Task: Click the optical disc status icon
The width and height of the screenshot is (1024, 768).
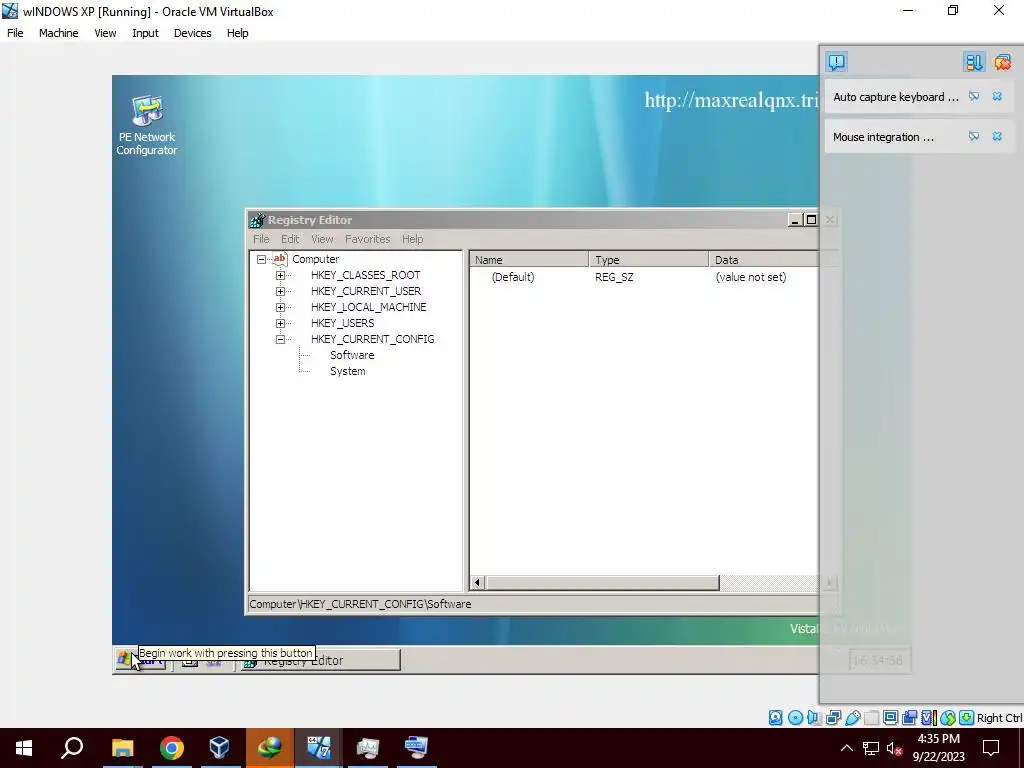Action: (x=795, y=718)
